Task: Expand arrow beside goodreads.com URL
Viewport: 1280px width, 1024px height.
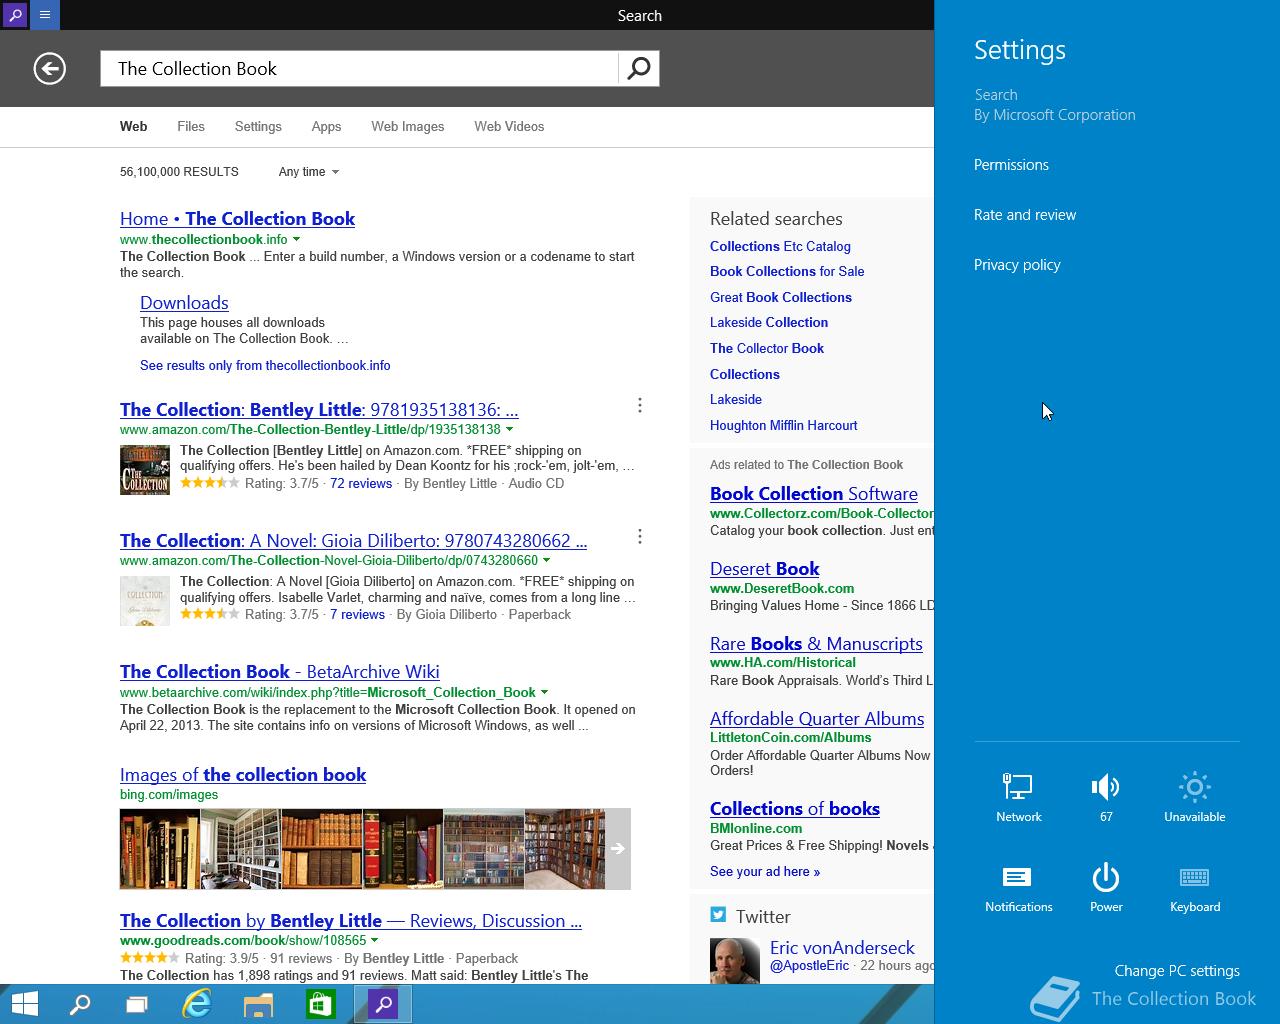Action: click(x=375, y=940)
